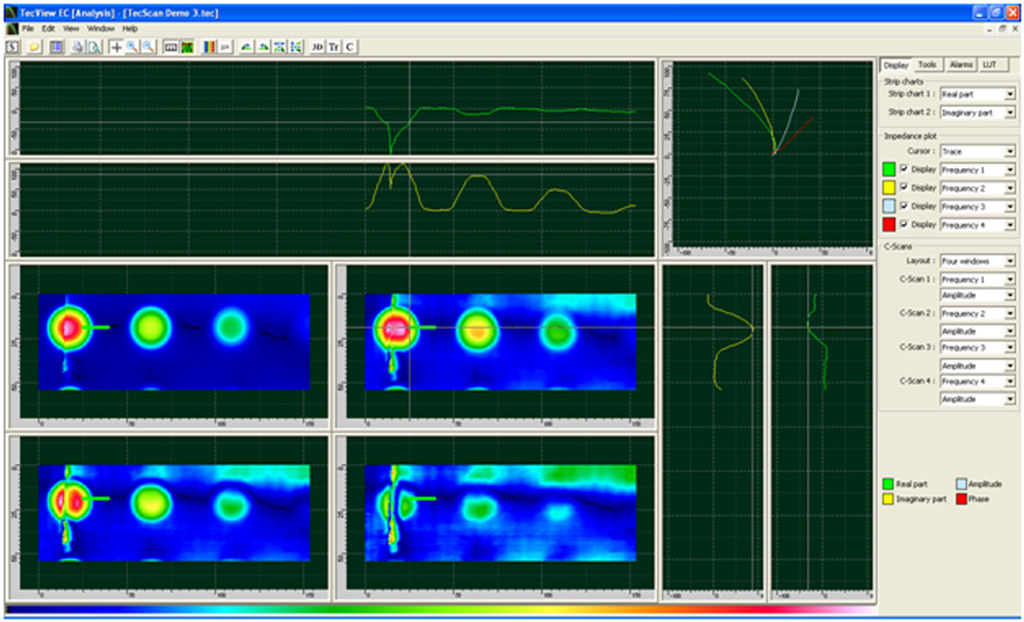Click the top-left C-scan image
This screenshot has height=622, width=1024.
174,342
